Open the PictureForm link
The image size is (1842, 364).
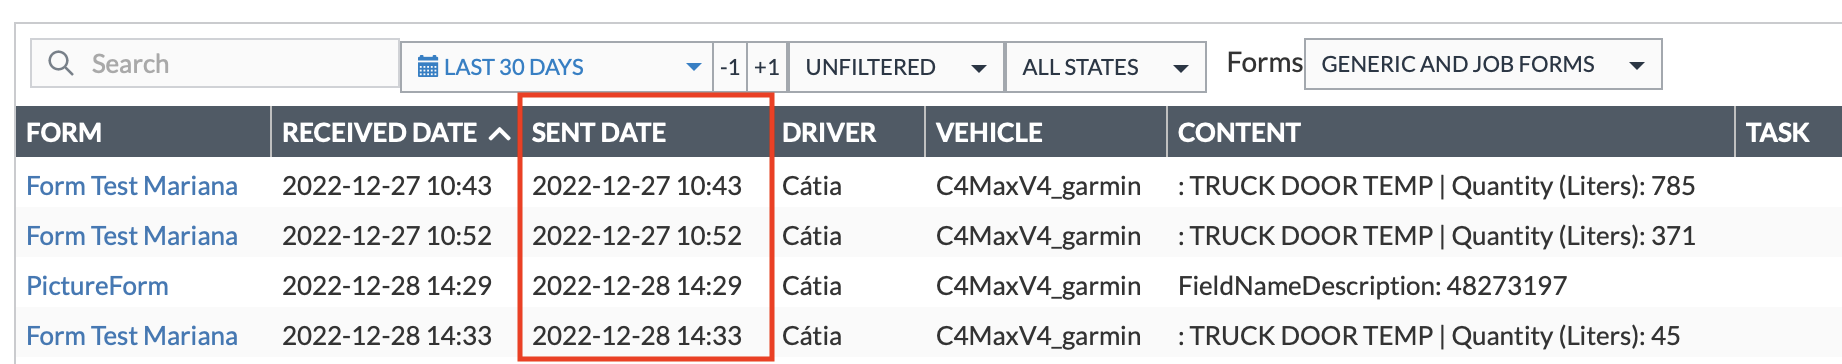click(97, 286)
